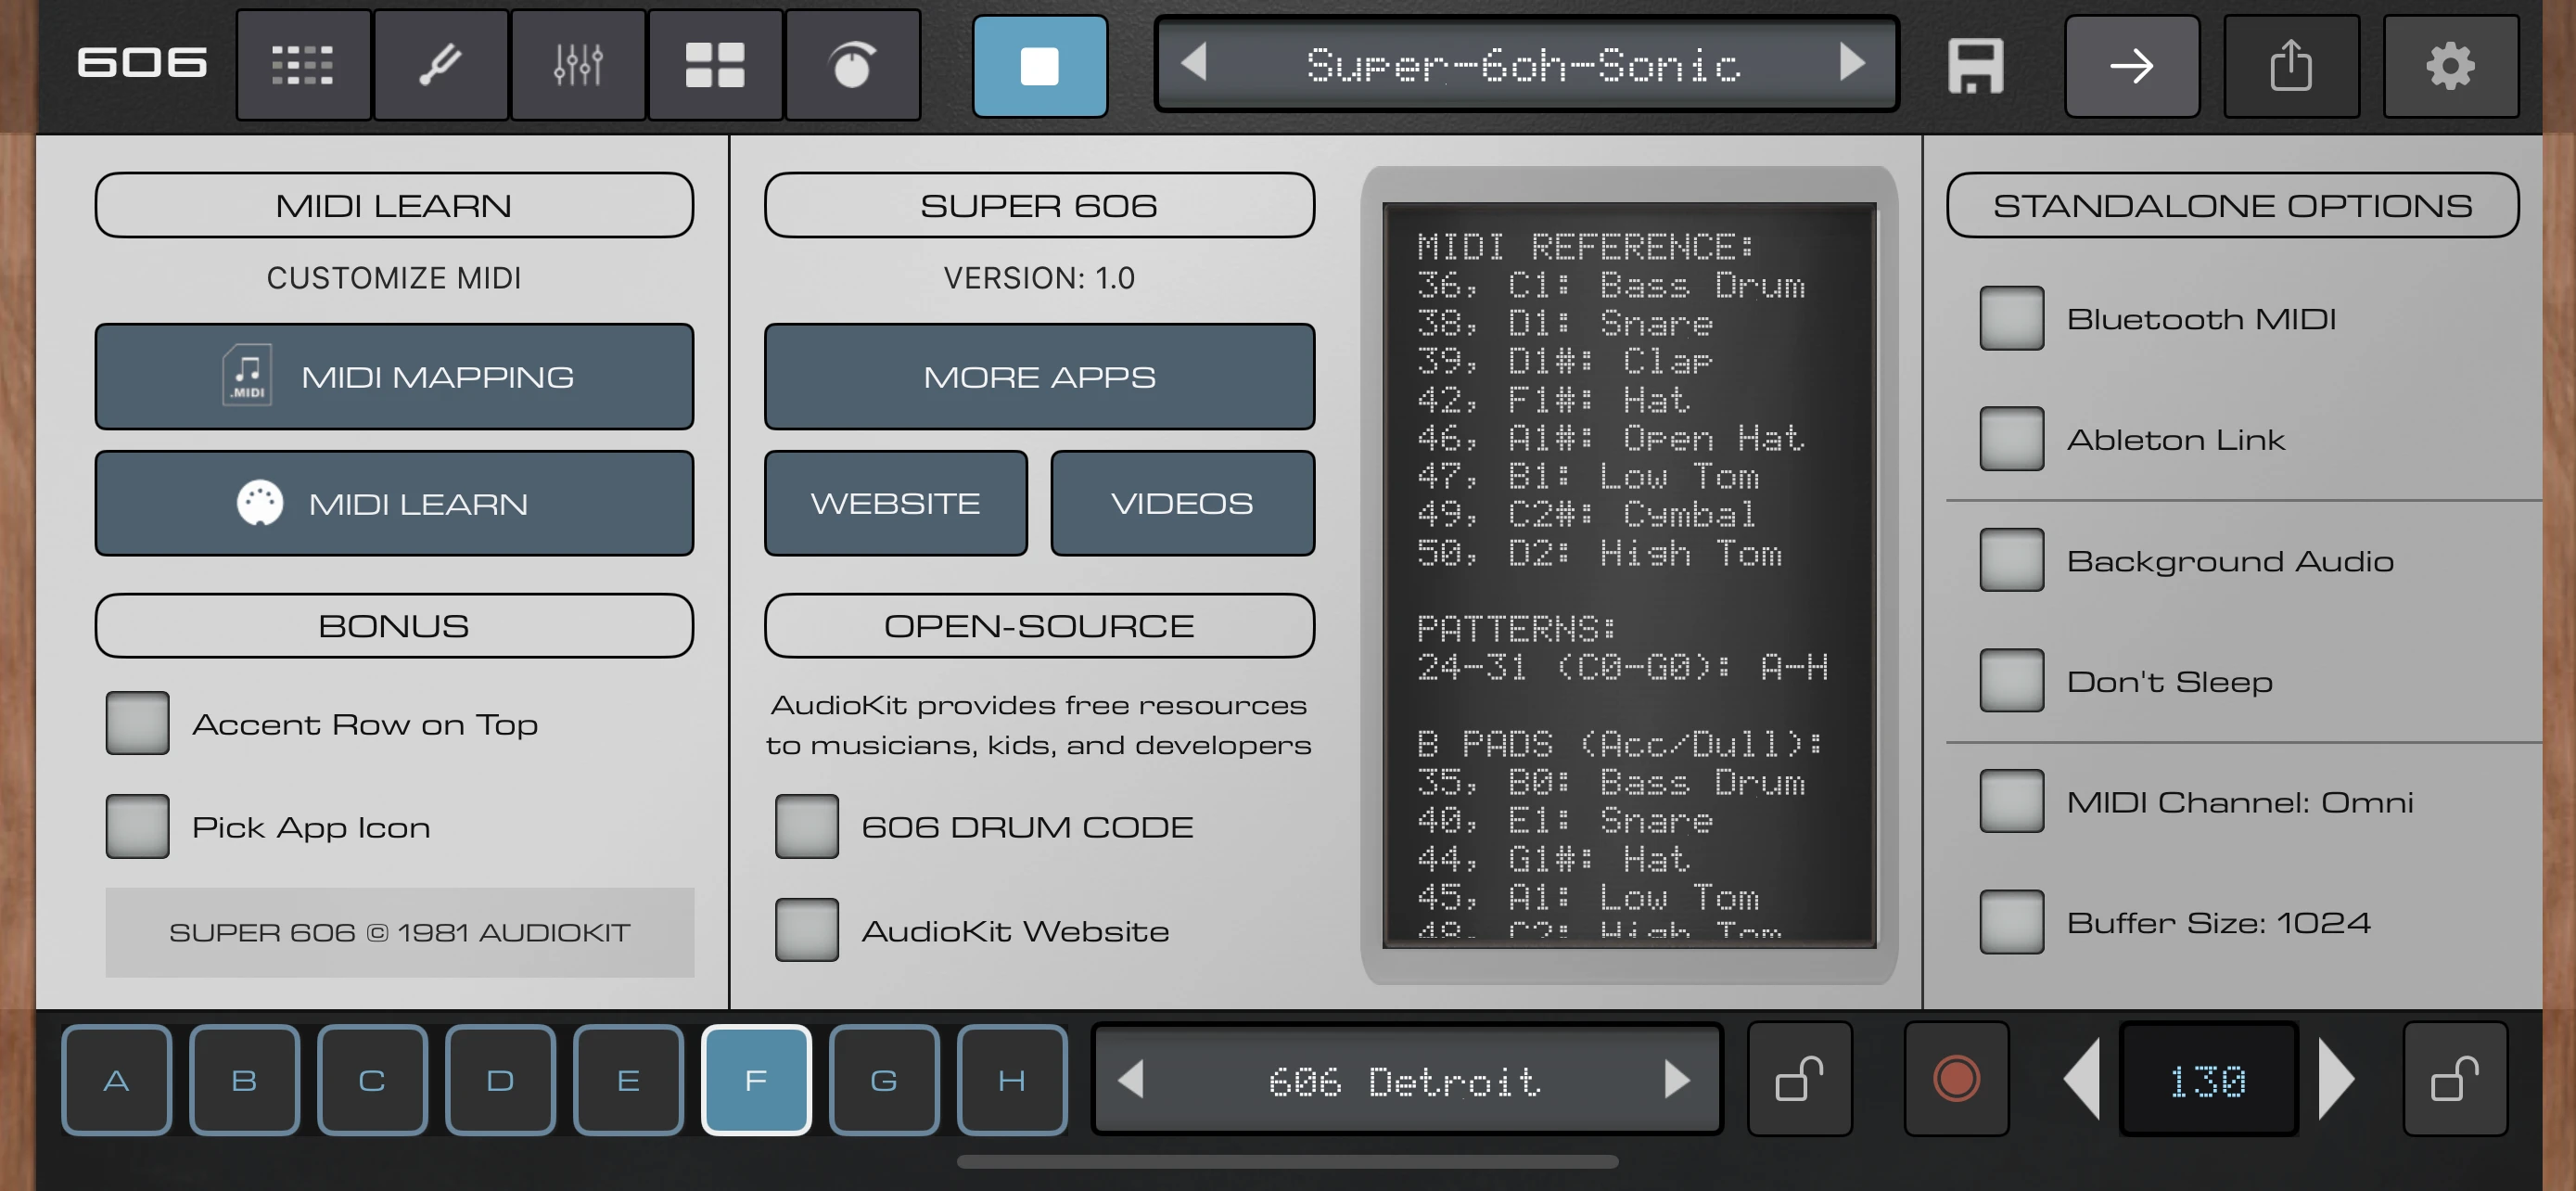Toggle Accent Row on Top checkbox
This screenshot has height=1191, width=2576.
(137, 723)
